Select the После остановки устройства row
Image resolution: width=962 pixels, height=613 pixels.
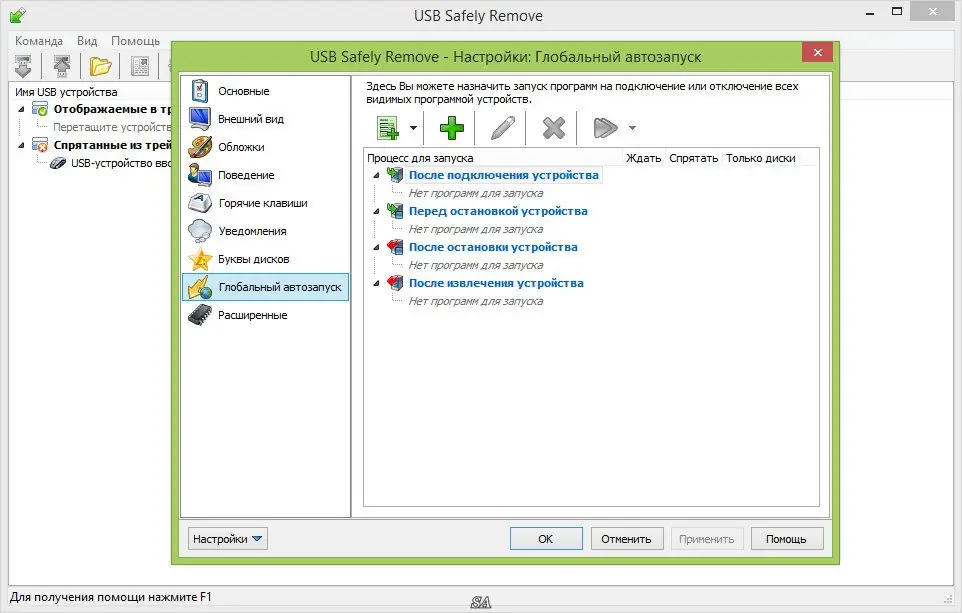(493, 247)
